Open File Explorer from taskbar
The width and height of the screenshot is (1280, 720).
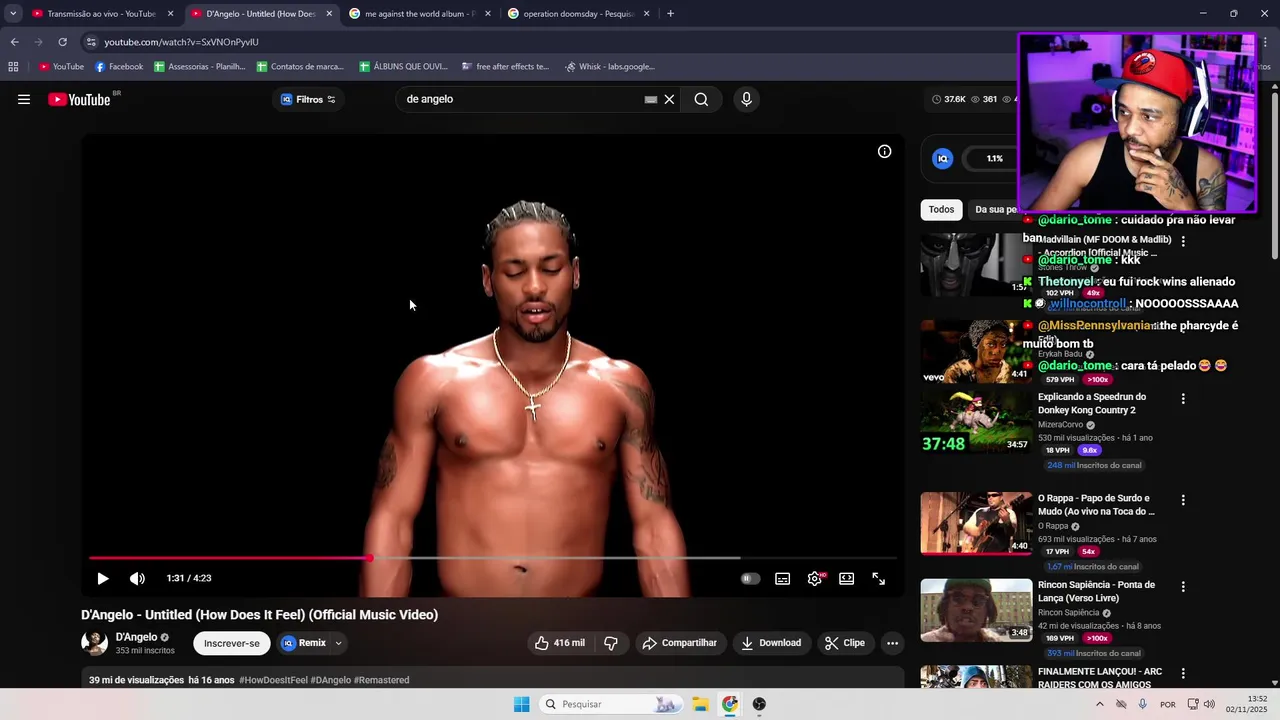point(701,704)
